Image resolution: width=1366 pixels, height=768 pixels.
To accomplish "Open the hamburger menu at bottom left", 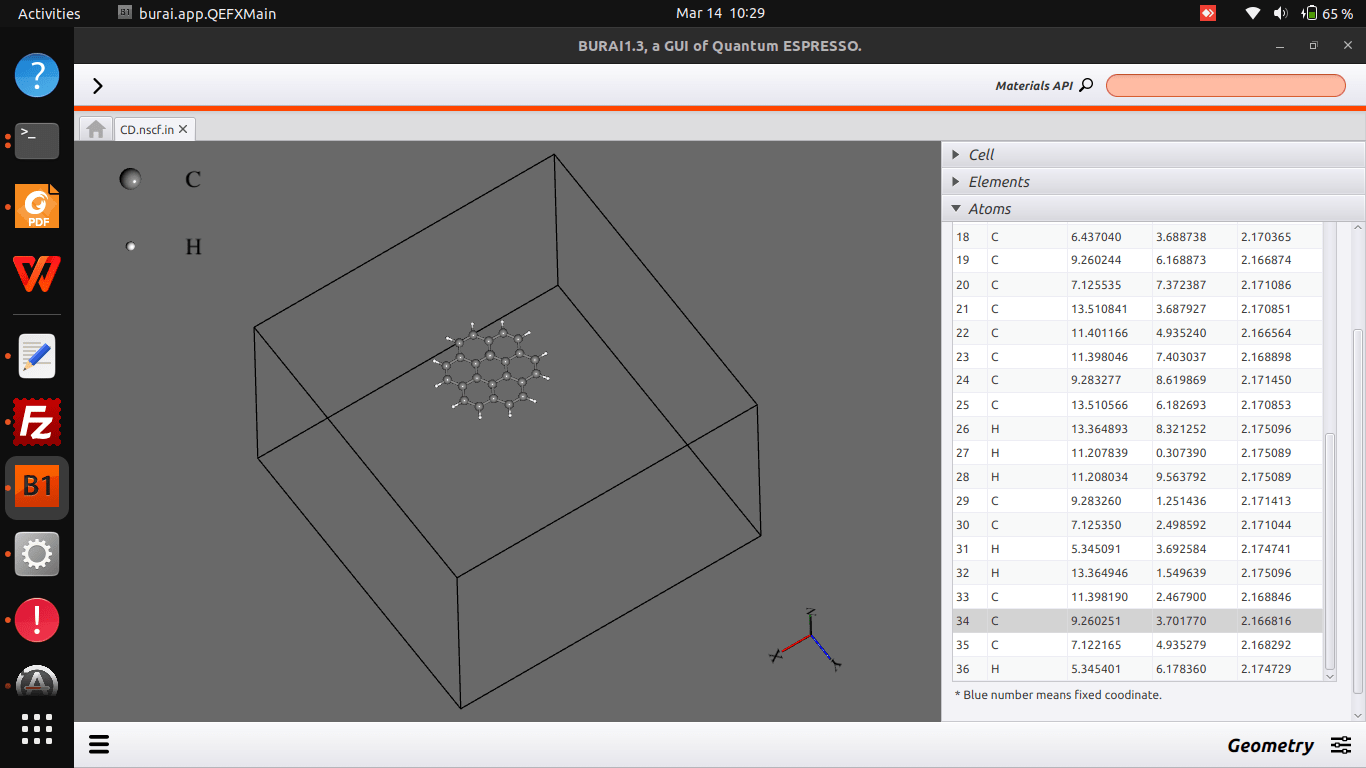I will [98, 744].
